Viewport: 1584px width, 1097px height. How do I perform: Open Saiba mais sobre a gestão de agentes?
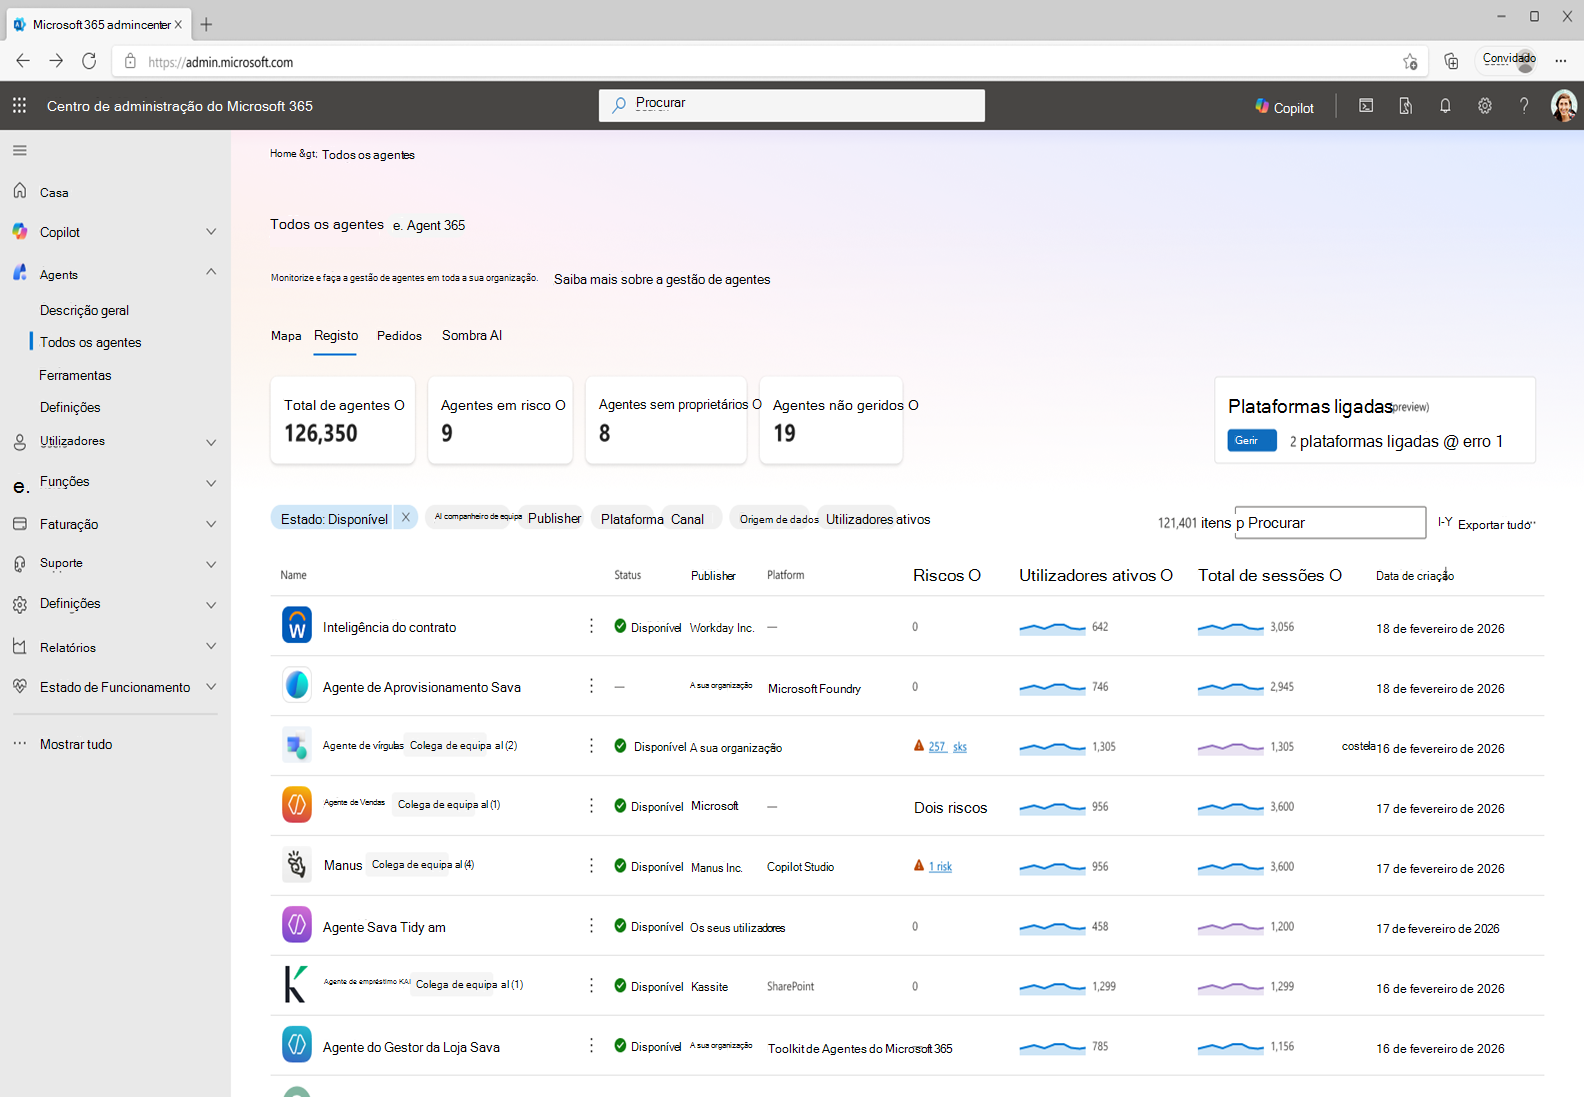tap(662, 279)
